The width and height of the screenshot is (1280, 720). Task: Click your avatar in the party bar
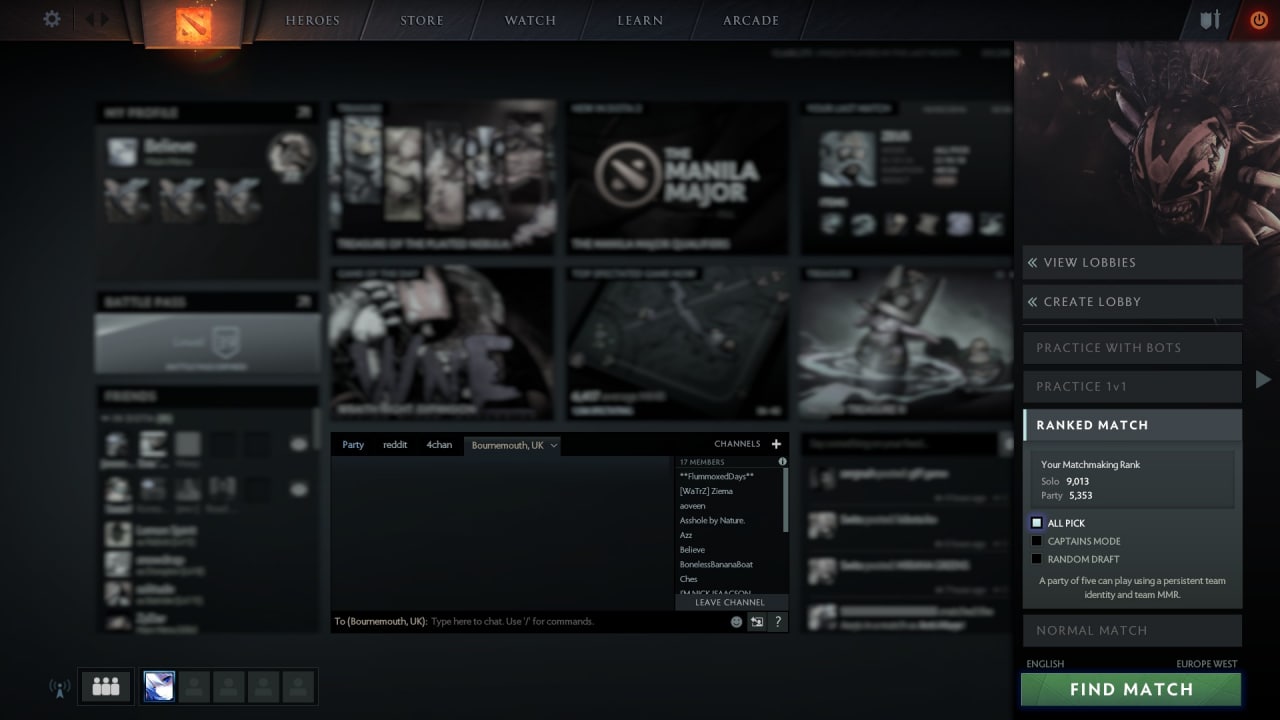(159, 686)
